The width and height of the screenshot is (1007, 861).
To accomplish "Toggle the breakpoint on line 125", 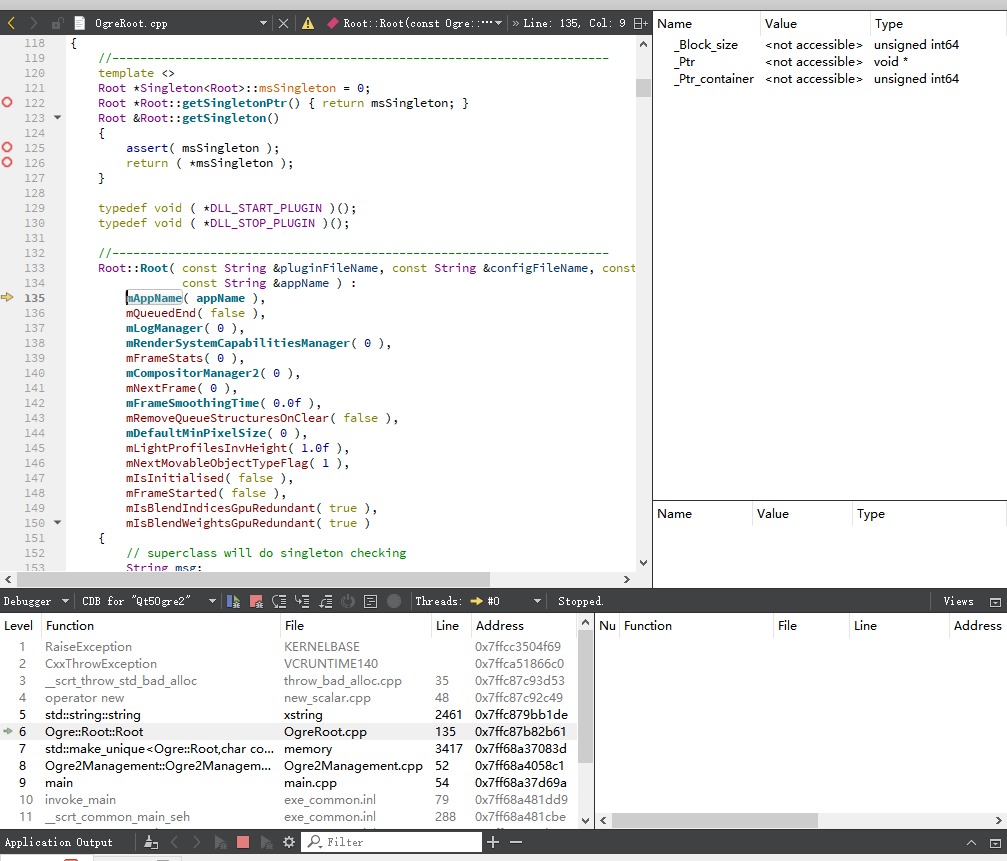I will pyautogui.click(x=8, y=147).
